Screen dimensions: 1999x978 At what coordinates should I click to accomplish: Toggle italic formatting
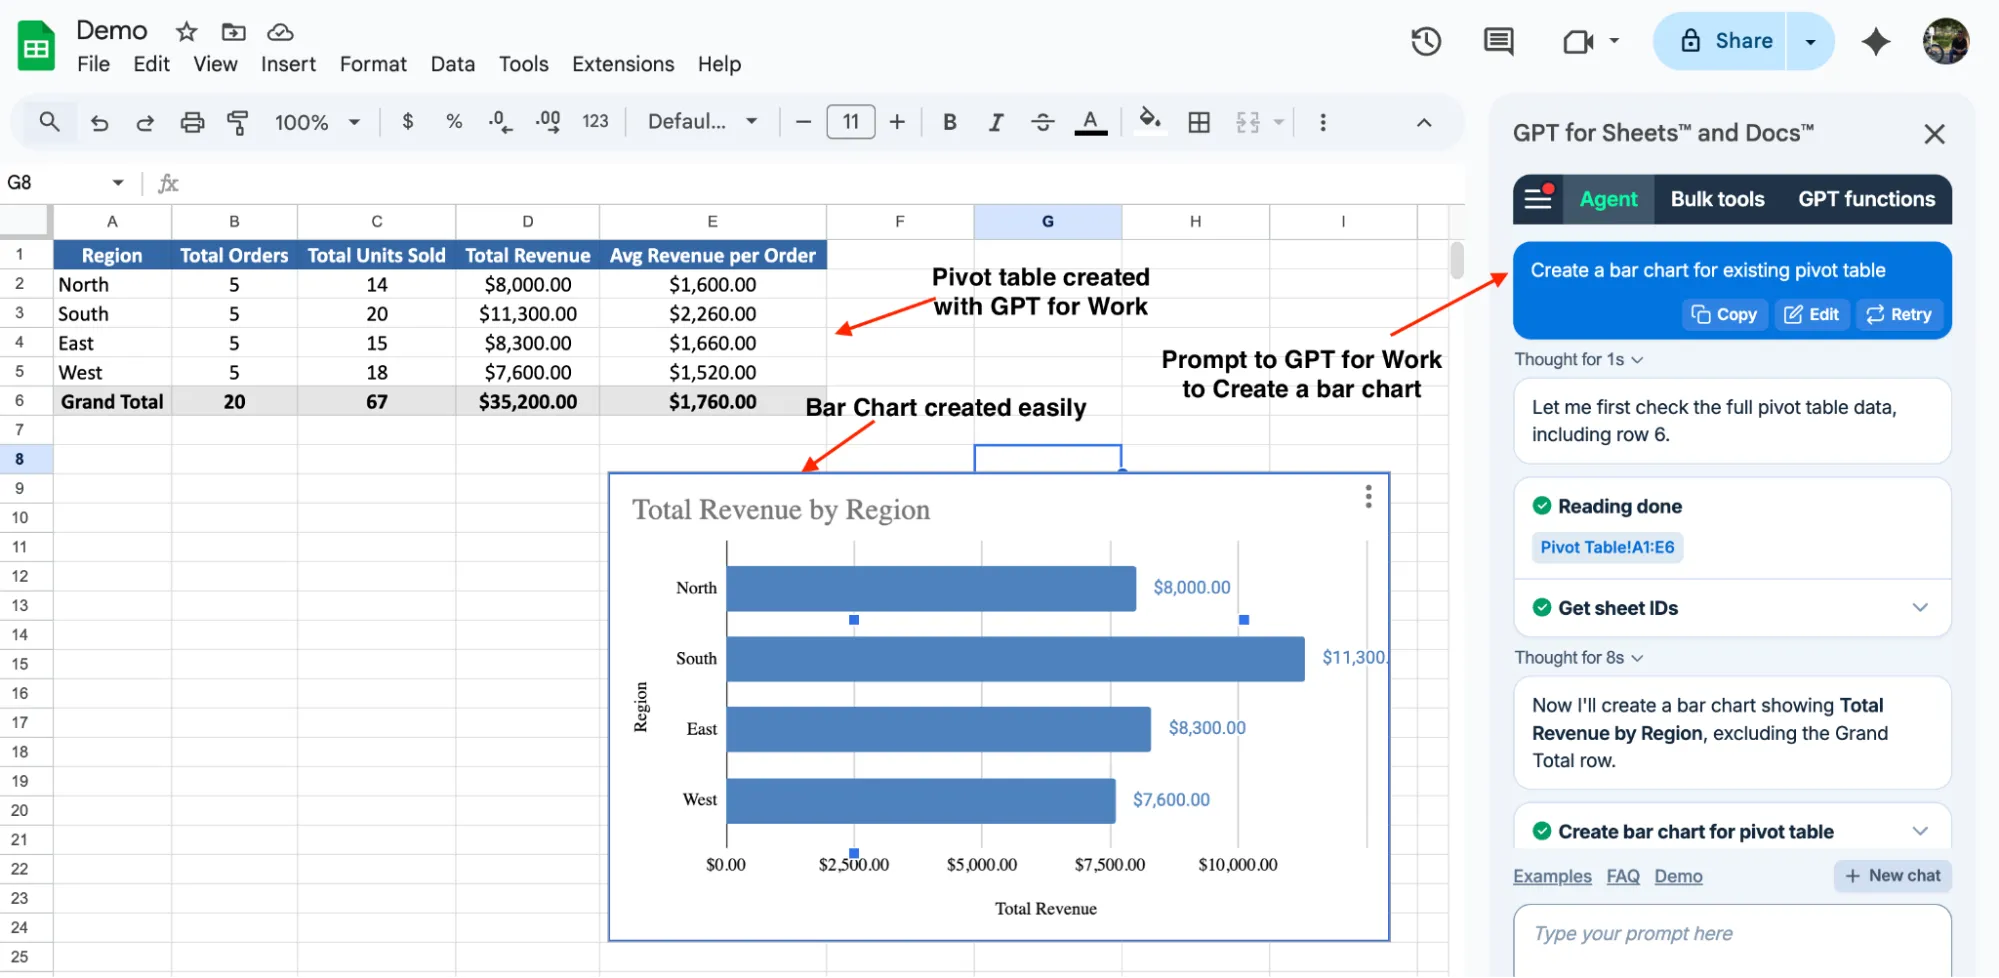[x=996, y=121]
